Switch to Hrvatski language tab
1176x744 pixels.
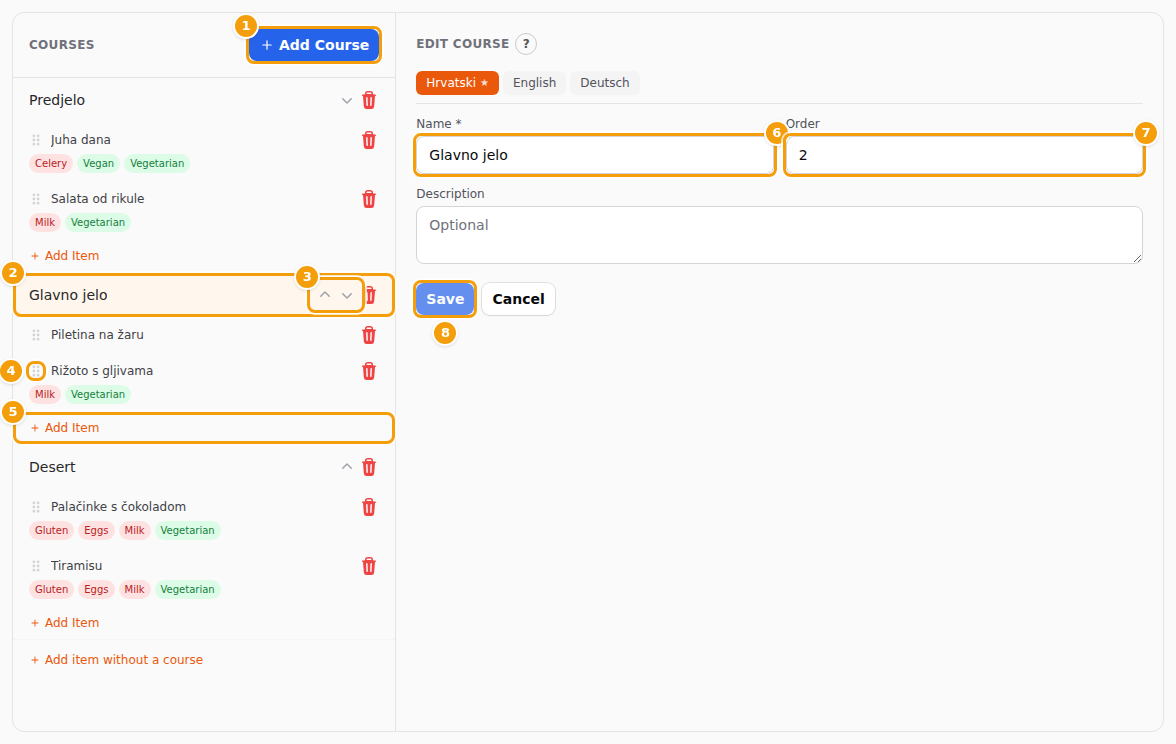pos(458,83)
